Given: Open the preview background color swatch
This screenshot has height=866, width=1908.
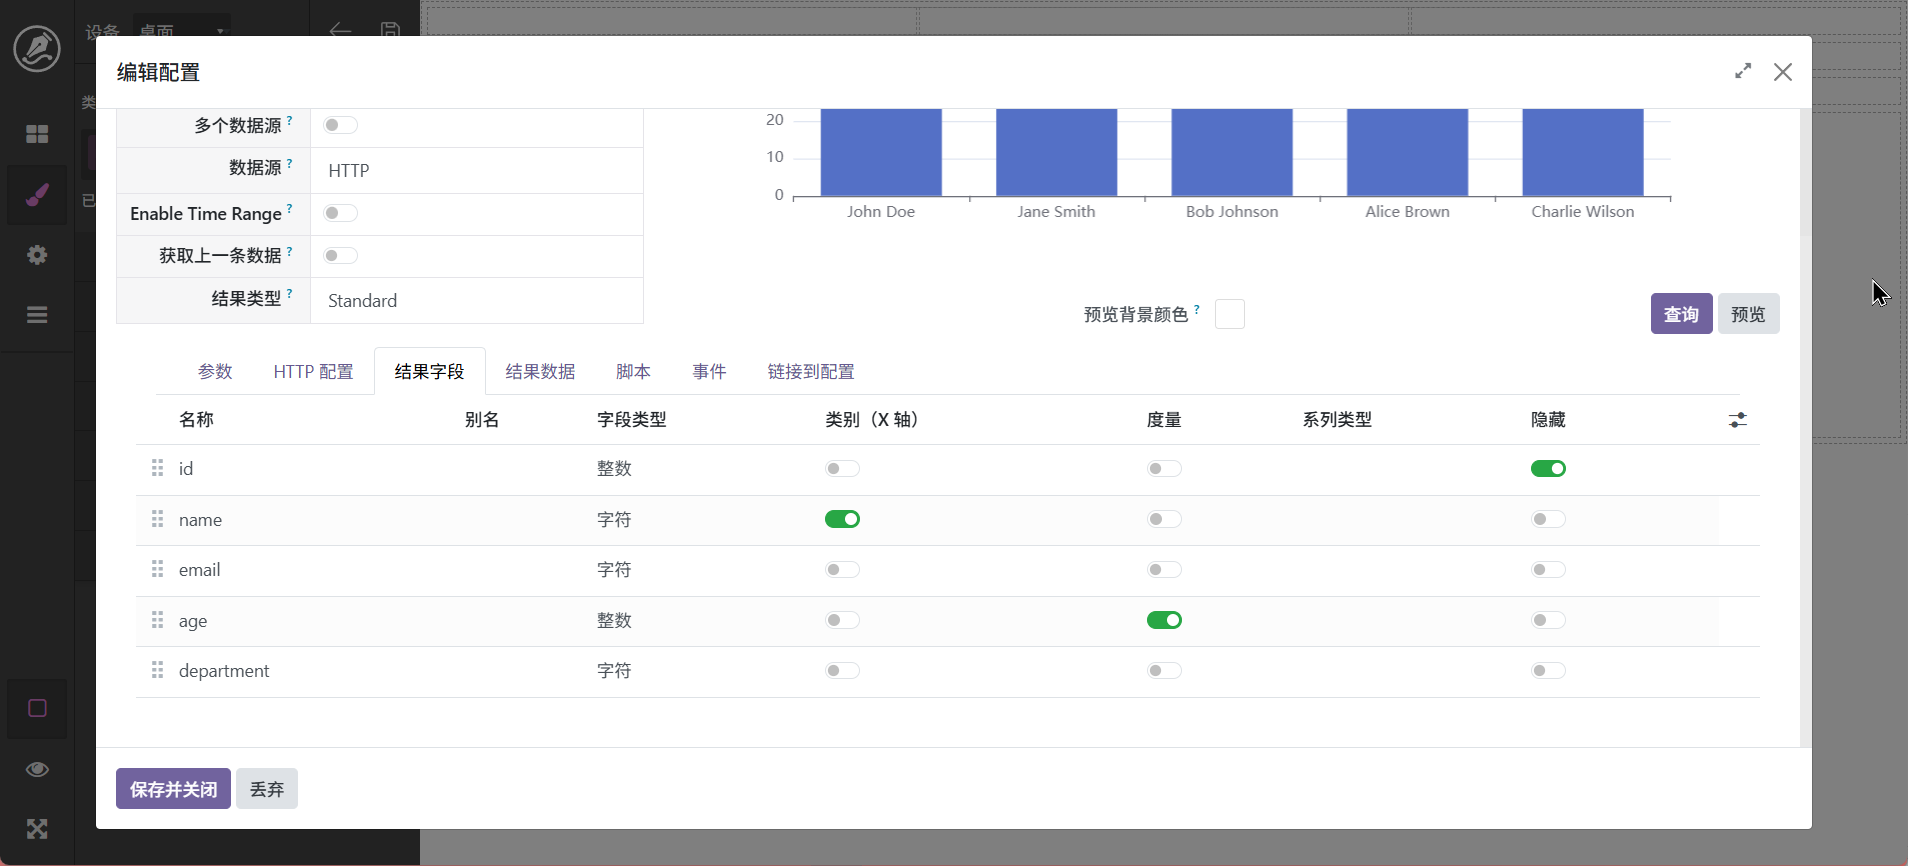Looking at the screenshot, I should pyautogui.click(x=1229, y=314).
